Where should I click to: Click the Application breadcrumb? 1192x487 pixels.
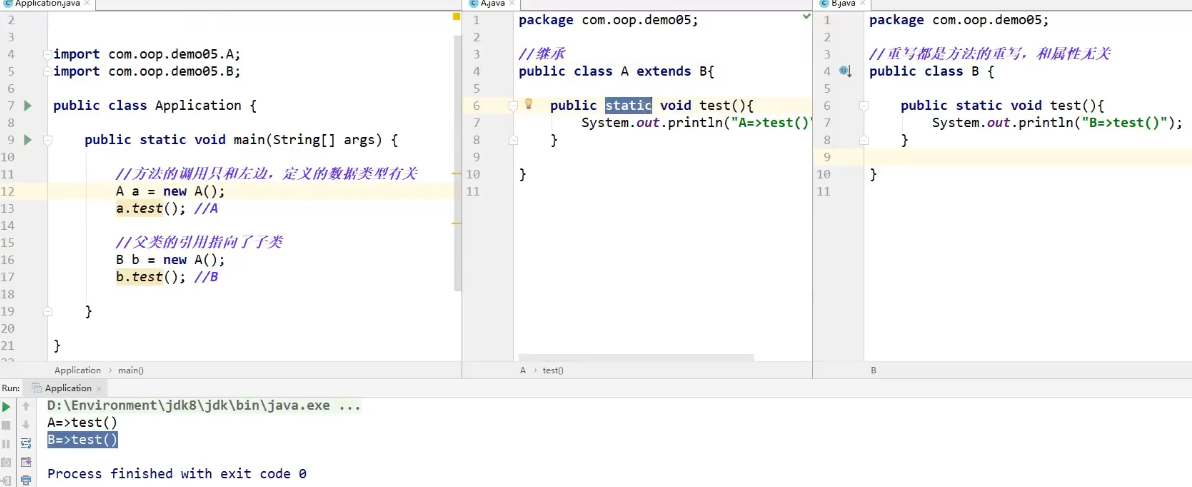[x=78, y=370]
